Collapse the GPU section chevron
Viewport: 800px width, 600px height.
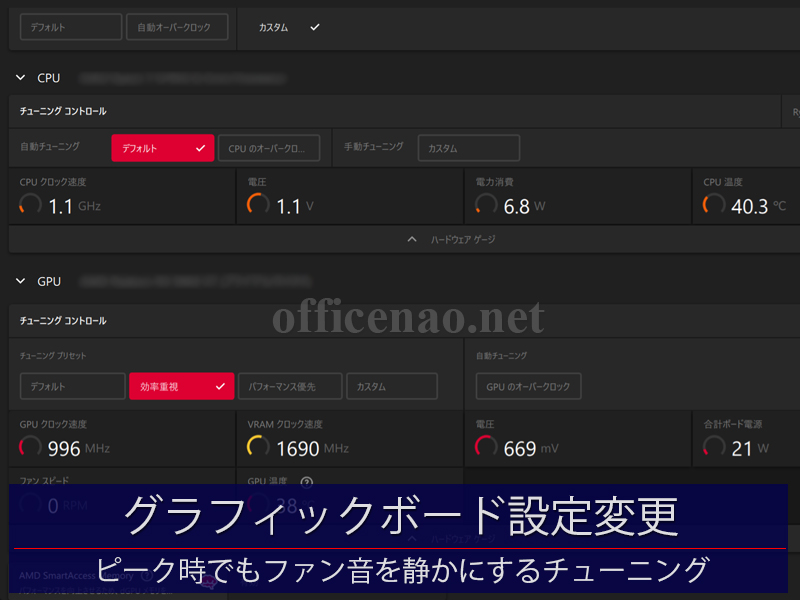coord(20,282)
